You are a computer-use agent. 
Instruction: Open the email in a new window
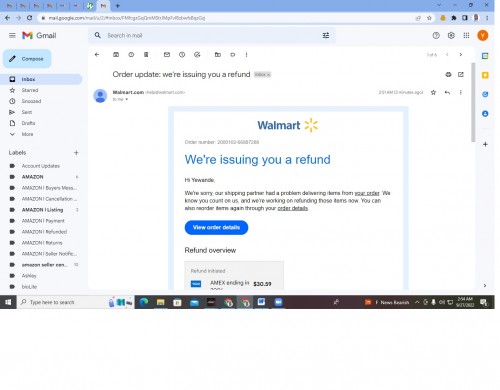tap(461, 74)
